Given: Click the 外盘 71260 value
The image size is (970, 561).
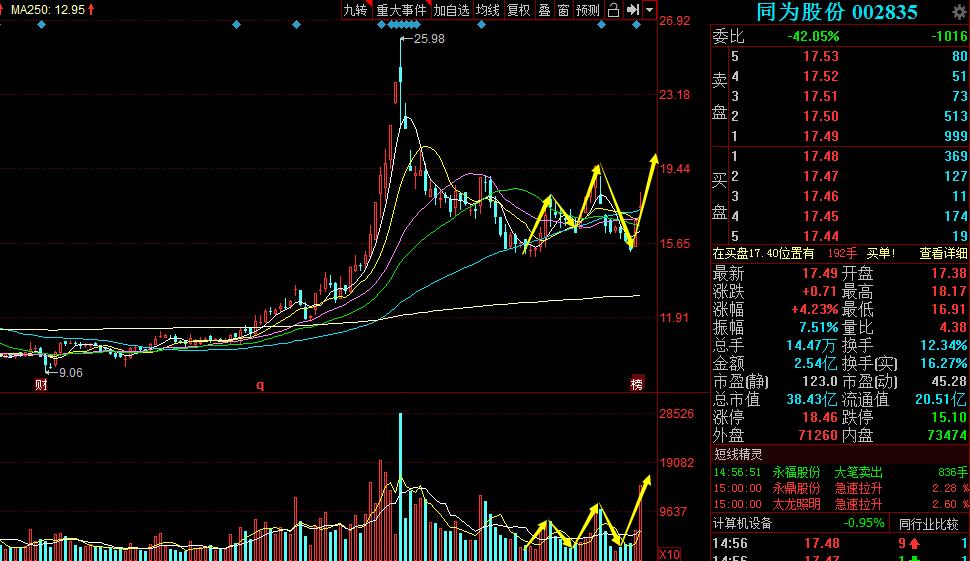Looking at the screenshot, I should [x=818, y=435].
